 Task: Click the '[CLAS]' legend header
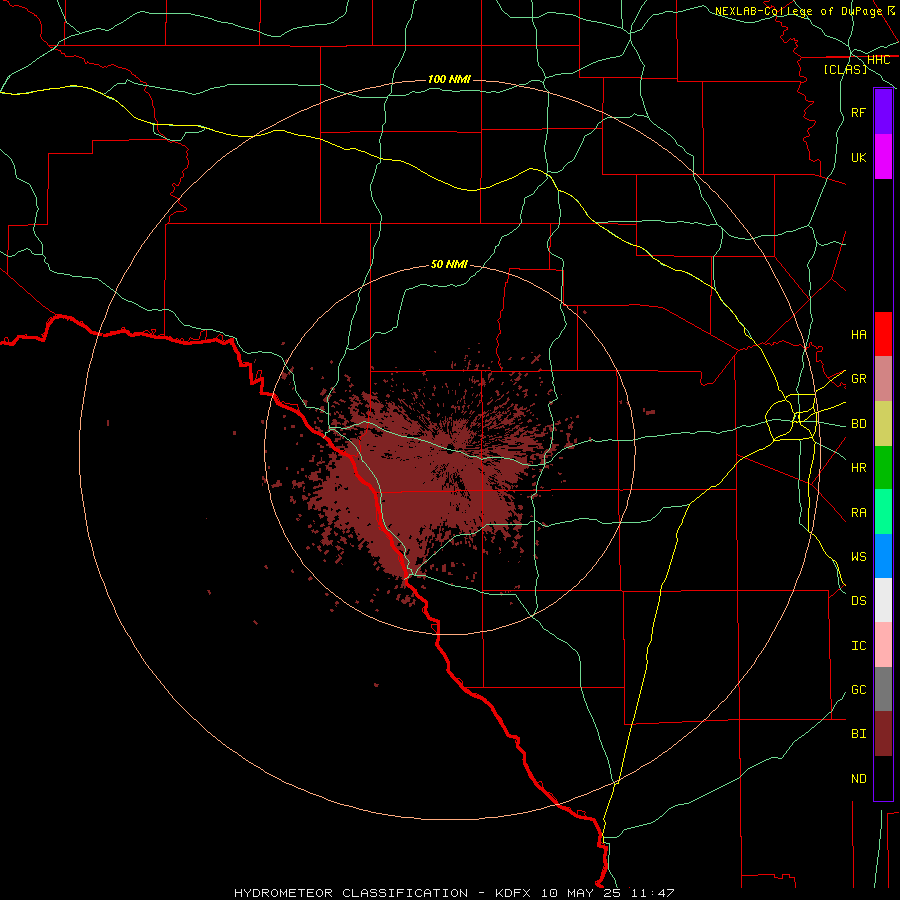click(845, 69)
